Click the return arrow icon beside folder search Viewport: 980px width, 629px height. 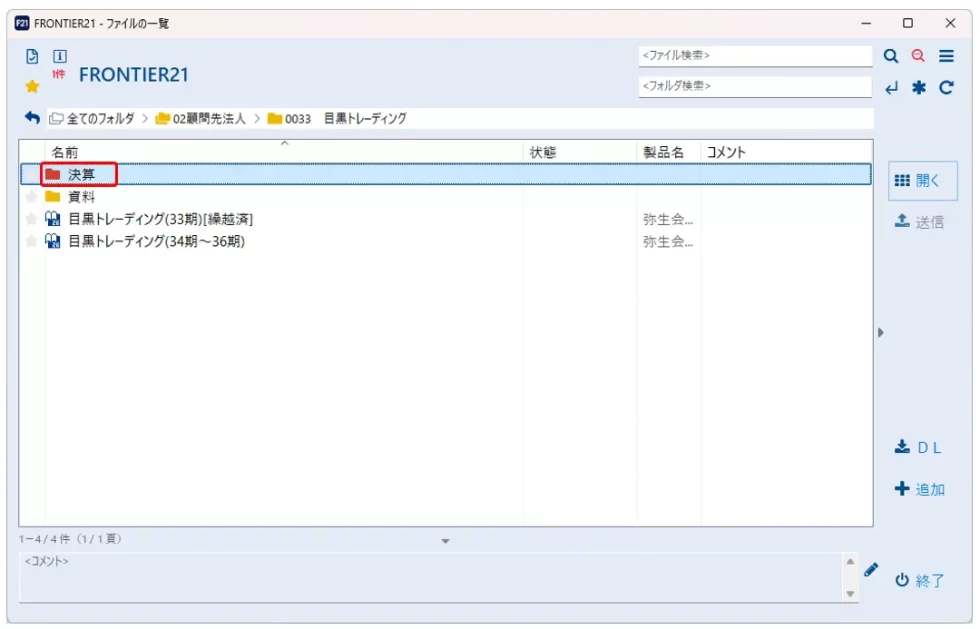[891, 88]
